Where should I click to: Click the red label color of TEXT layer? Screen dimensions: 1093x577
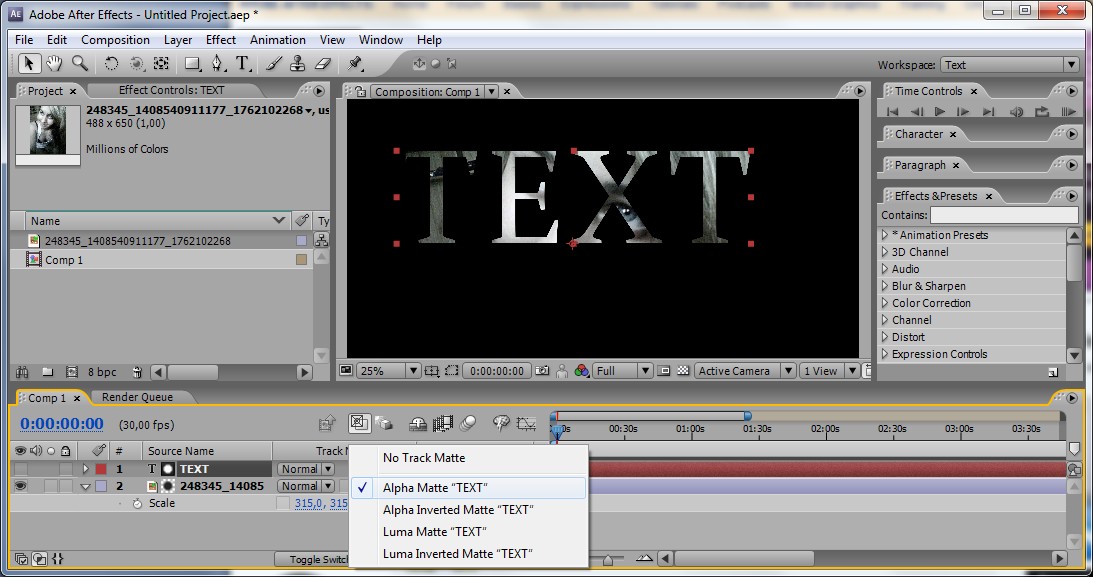(x=100, y=469)
